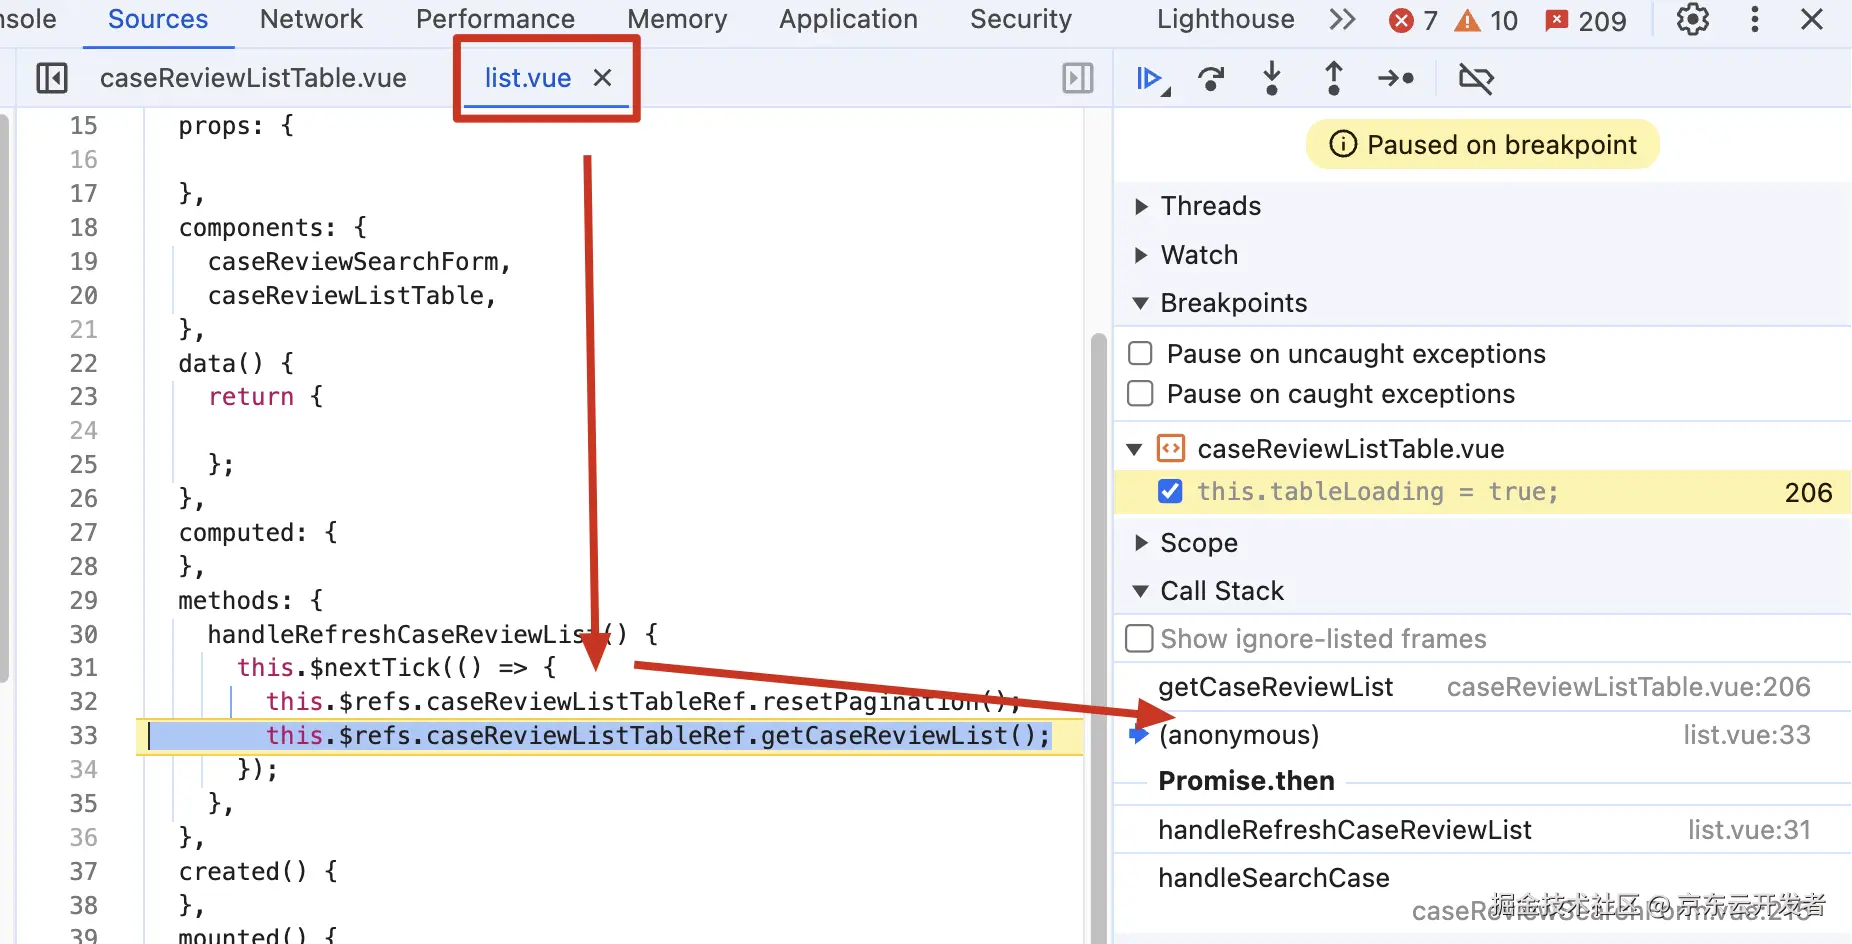Toggle the file navigator sidebar icon
This screenshot has width=1852, height=944.
point(51,78)
